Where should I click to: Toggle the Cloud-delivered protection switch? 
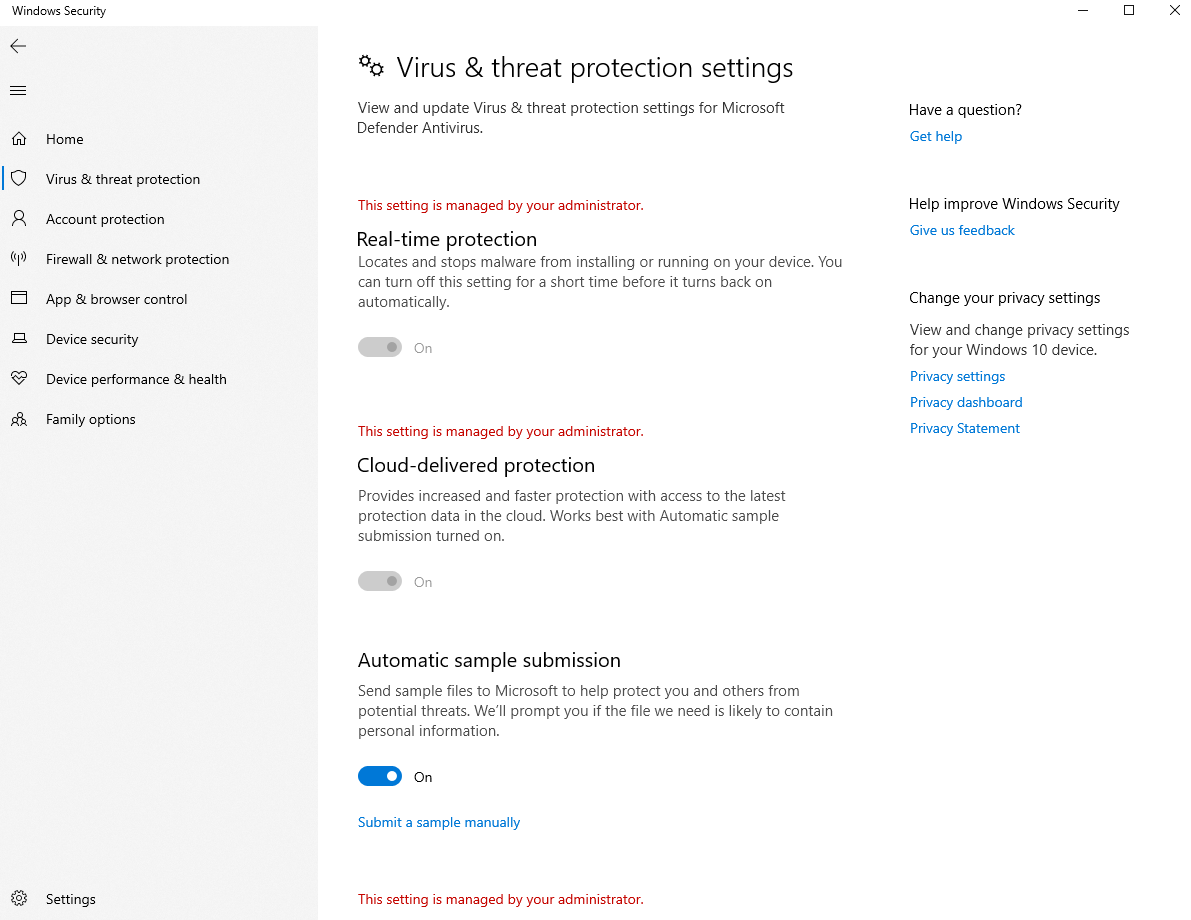pos(380,582)
